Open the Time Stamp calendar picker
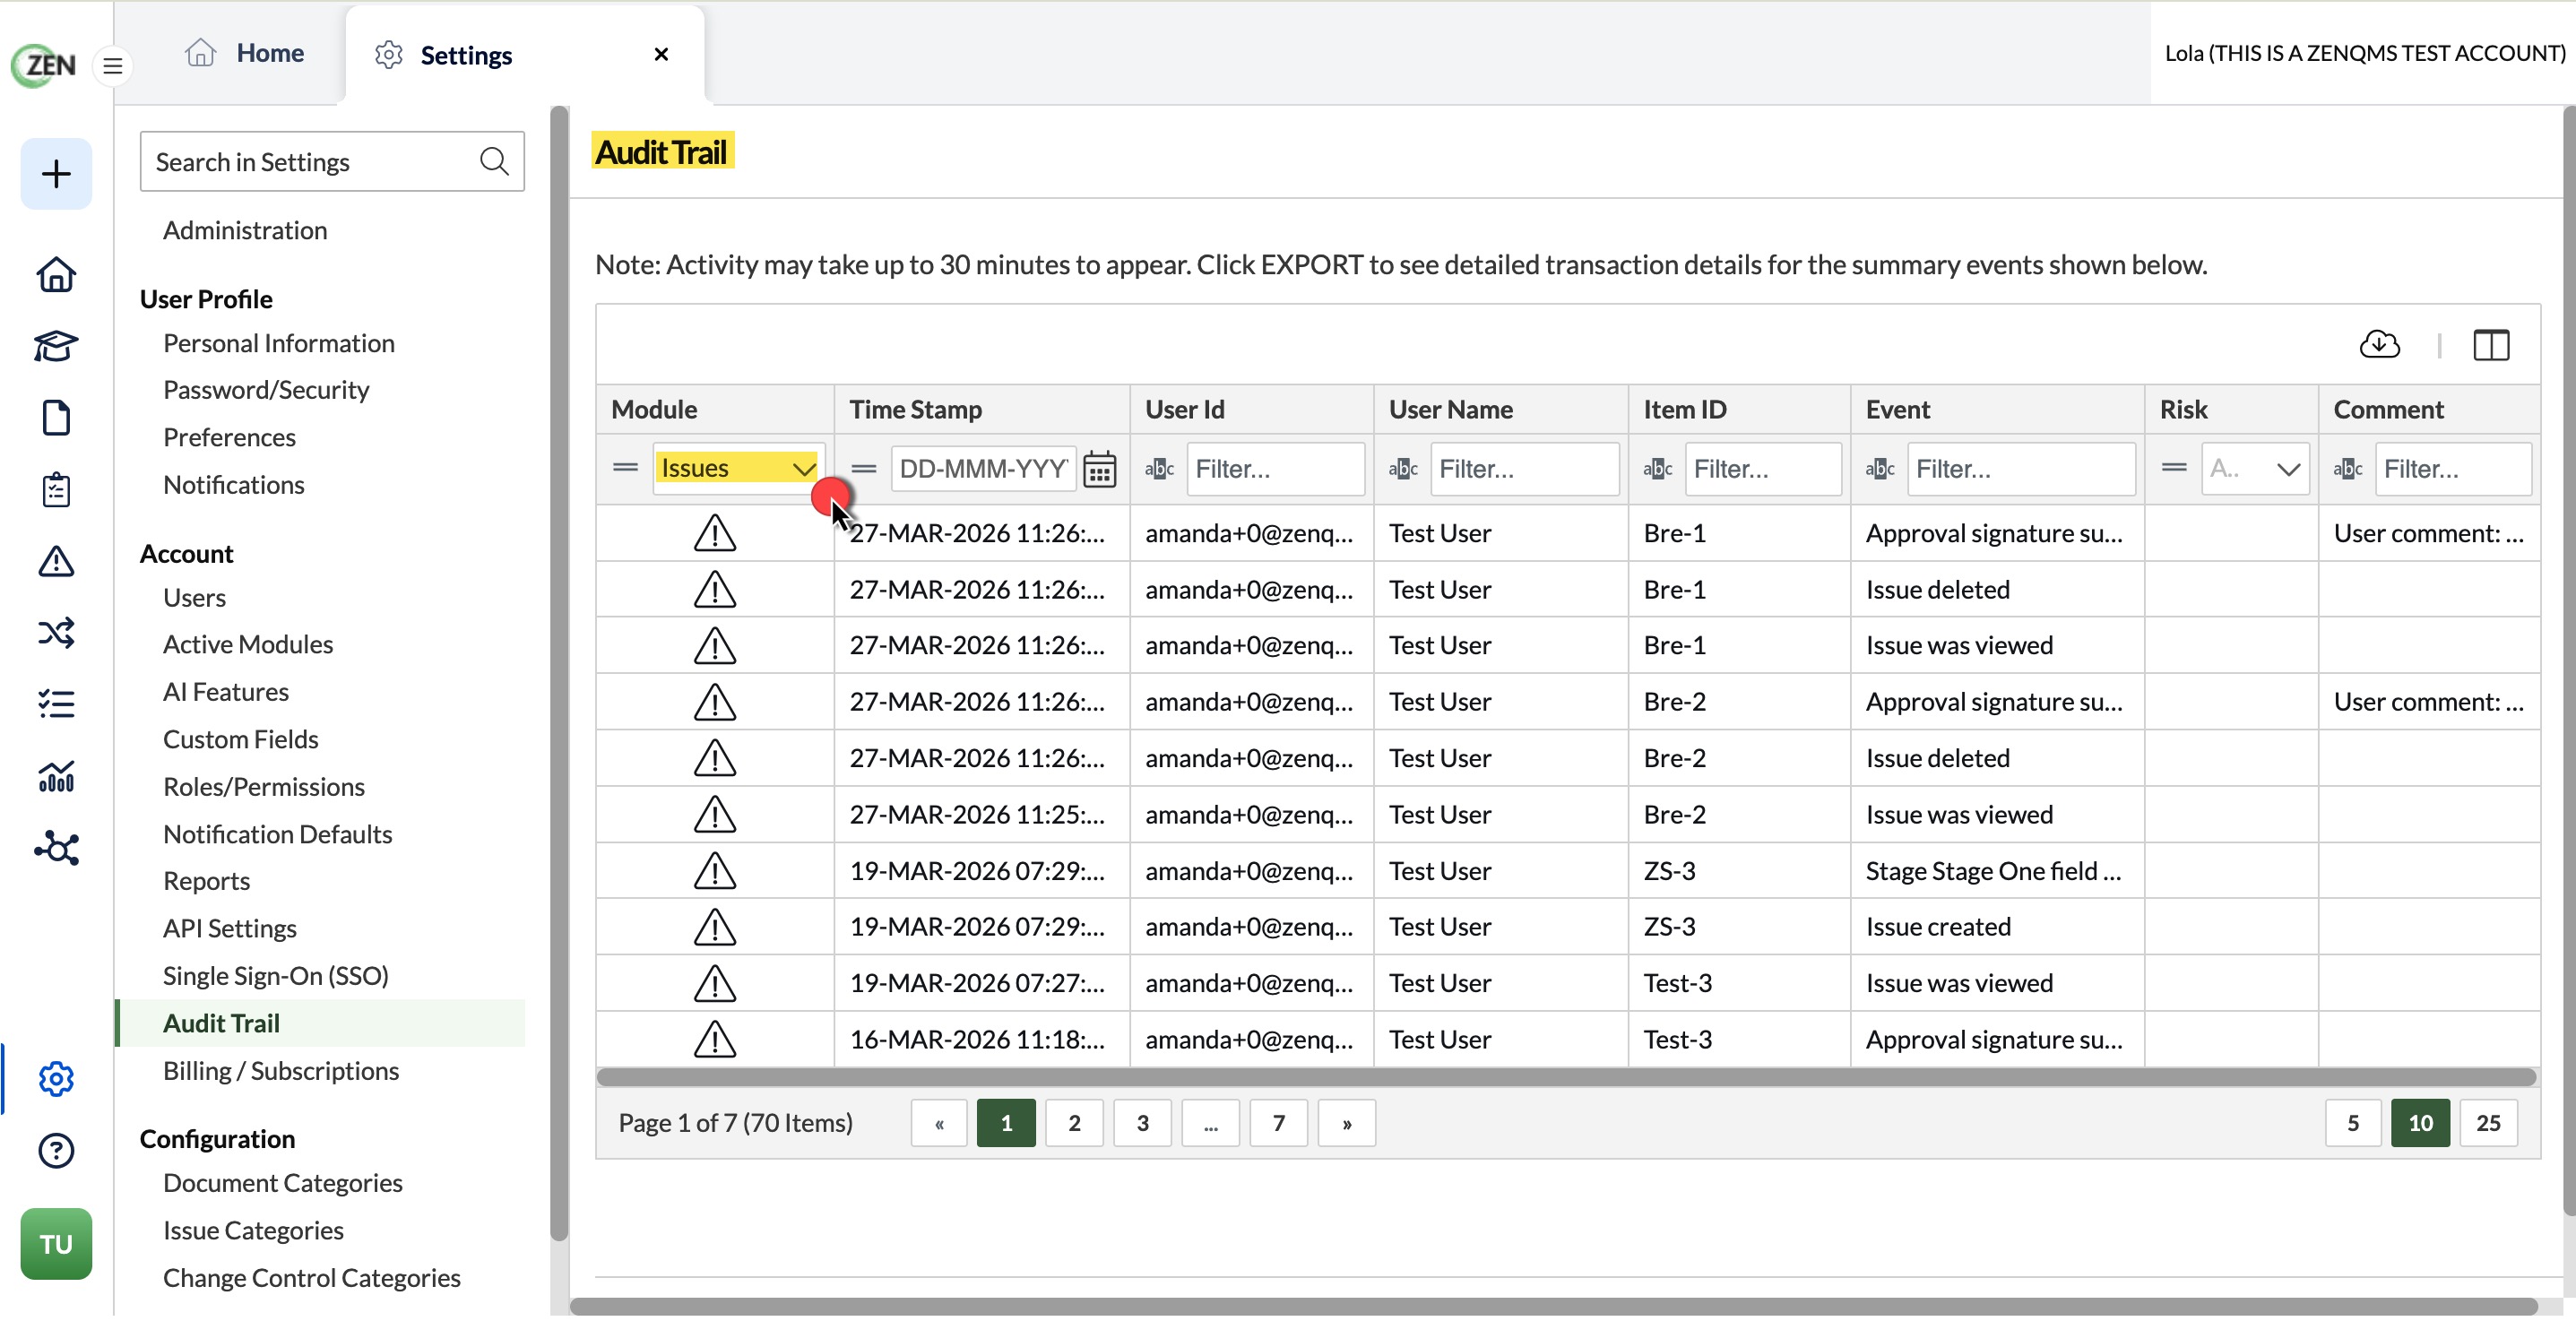The height and width of the screenshot is (1321, 2576). click(1100, 469)
